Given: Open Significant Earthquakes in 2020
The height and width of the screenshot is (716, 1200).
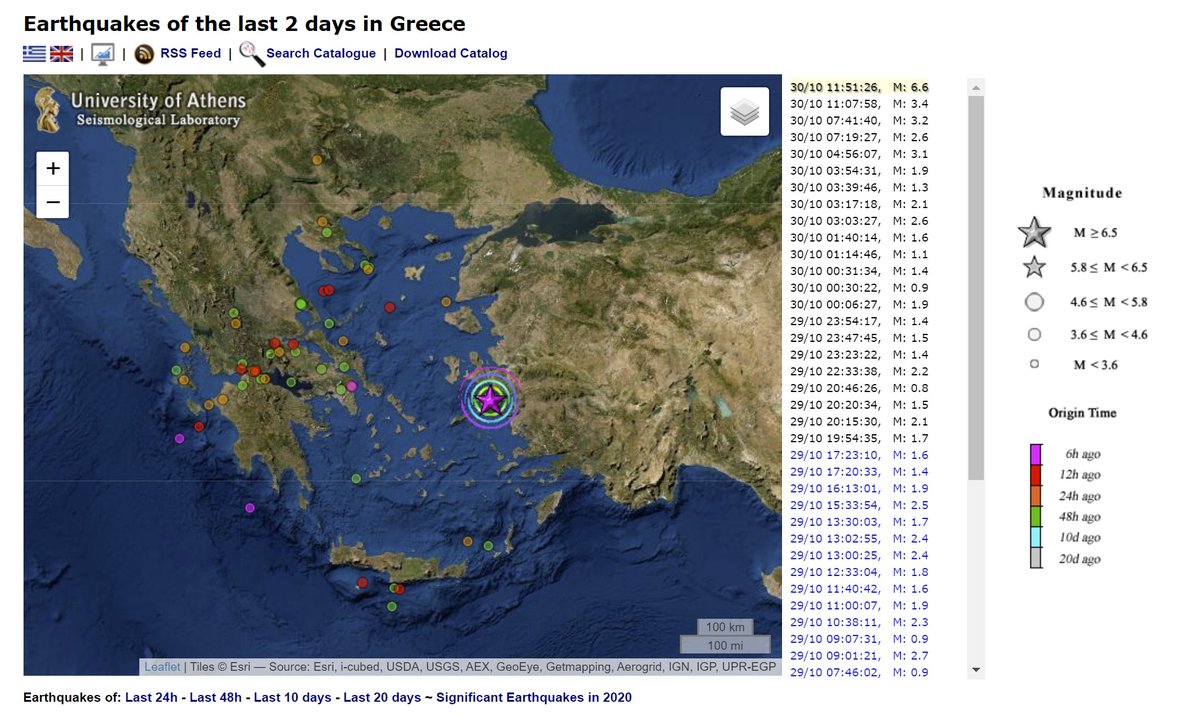Looking at the screenshot, I should coord(534,697).
